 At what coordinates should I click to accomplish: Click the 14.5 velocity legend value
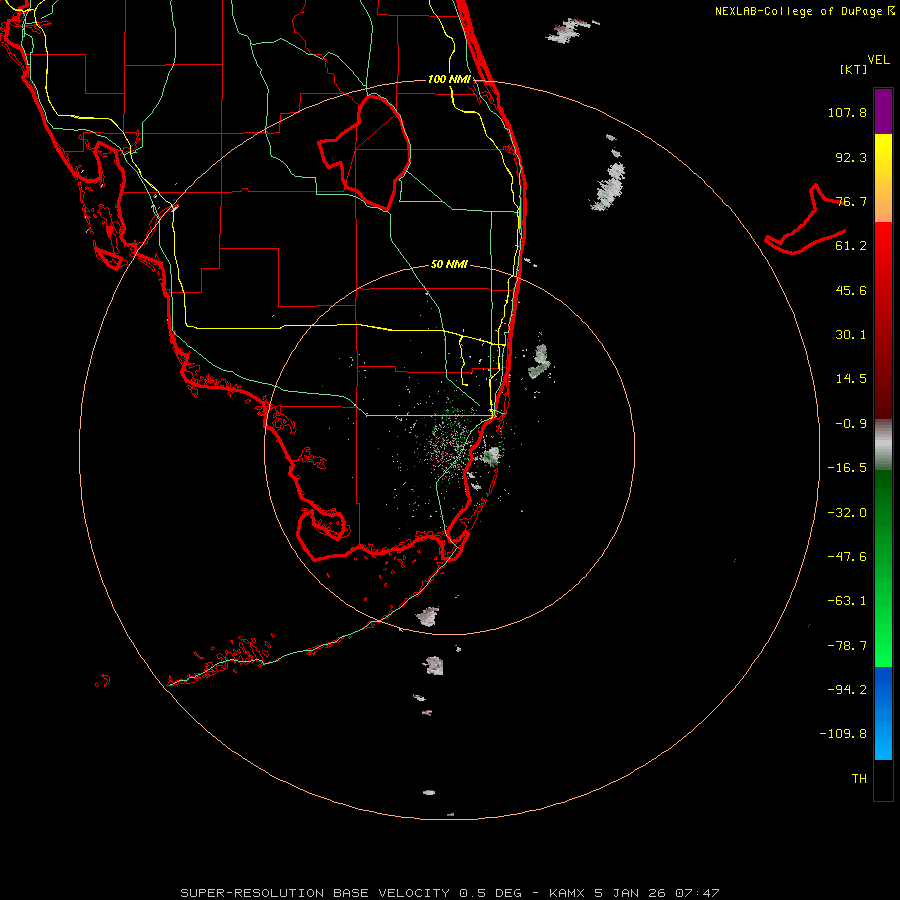pyautogui.click(x=851, y=379)
